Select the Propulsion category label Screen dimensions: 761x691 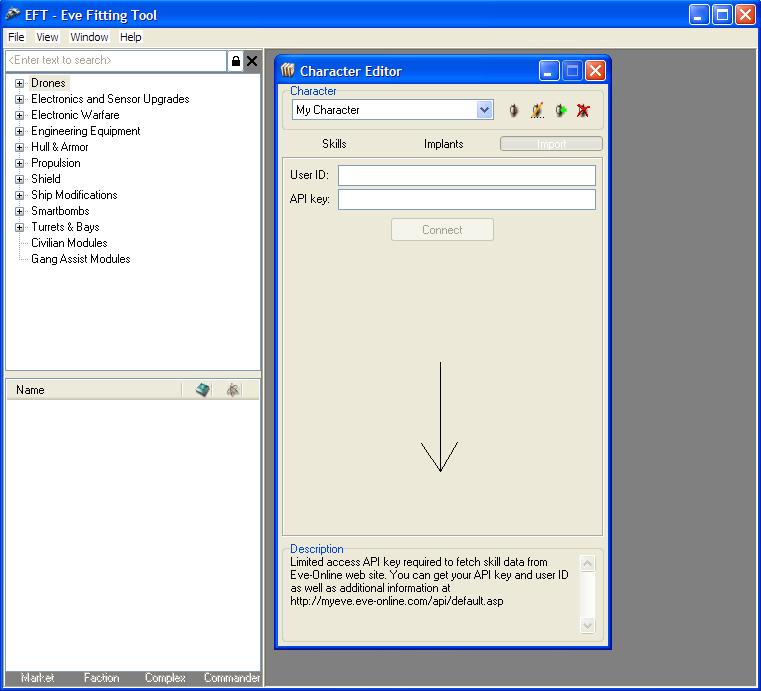point(55,163)
